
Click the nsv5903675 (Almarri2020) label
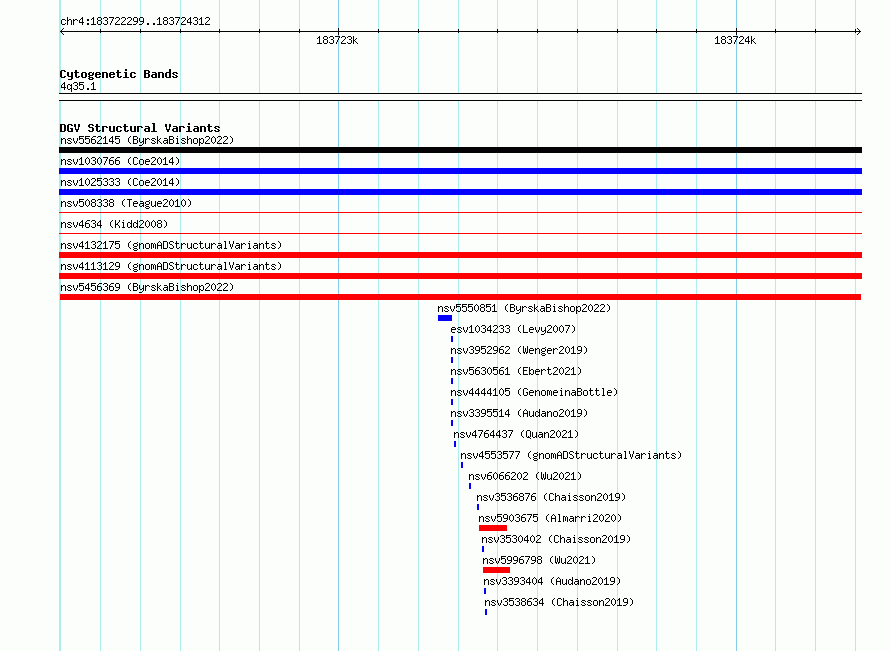pos(550,518)
